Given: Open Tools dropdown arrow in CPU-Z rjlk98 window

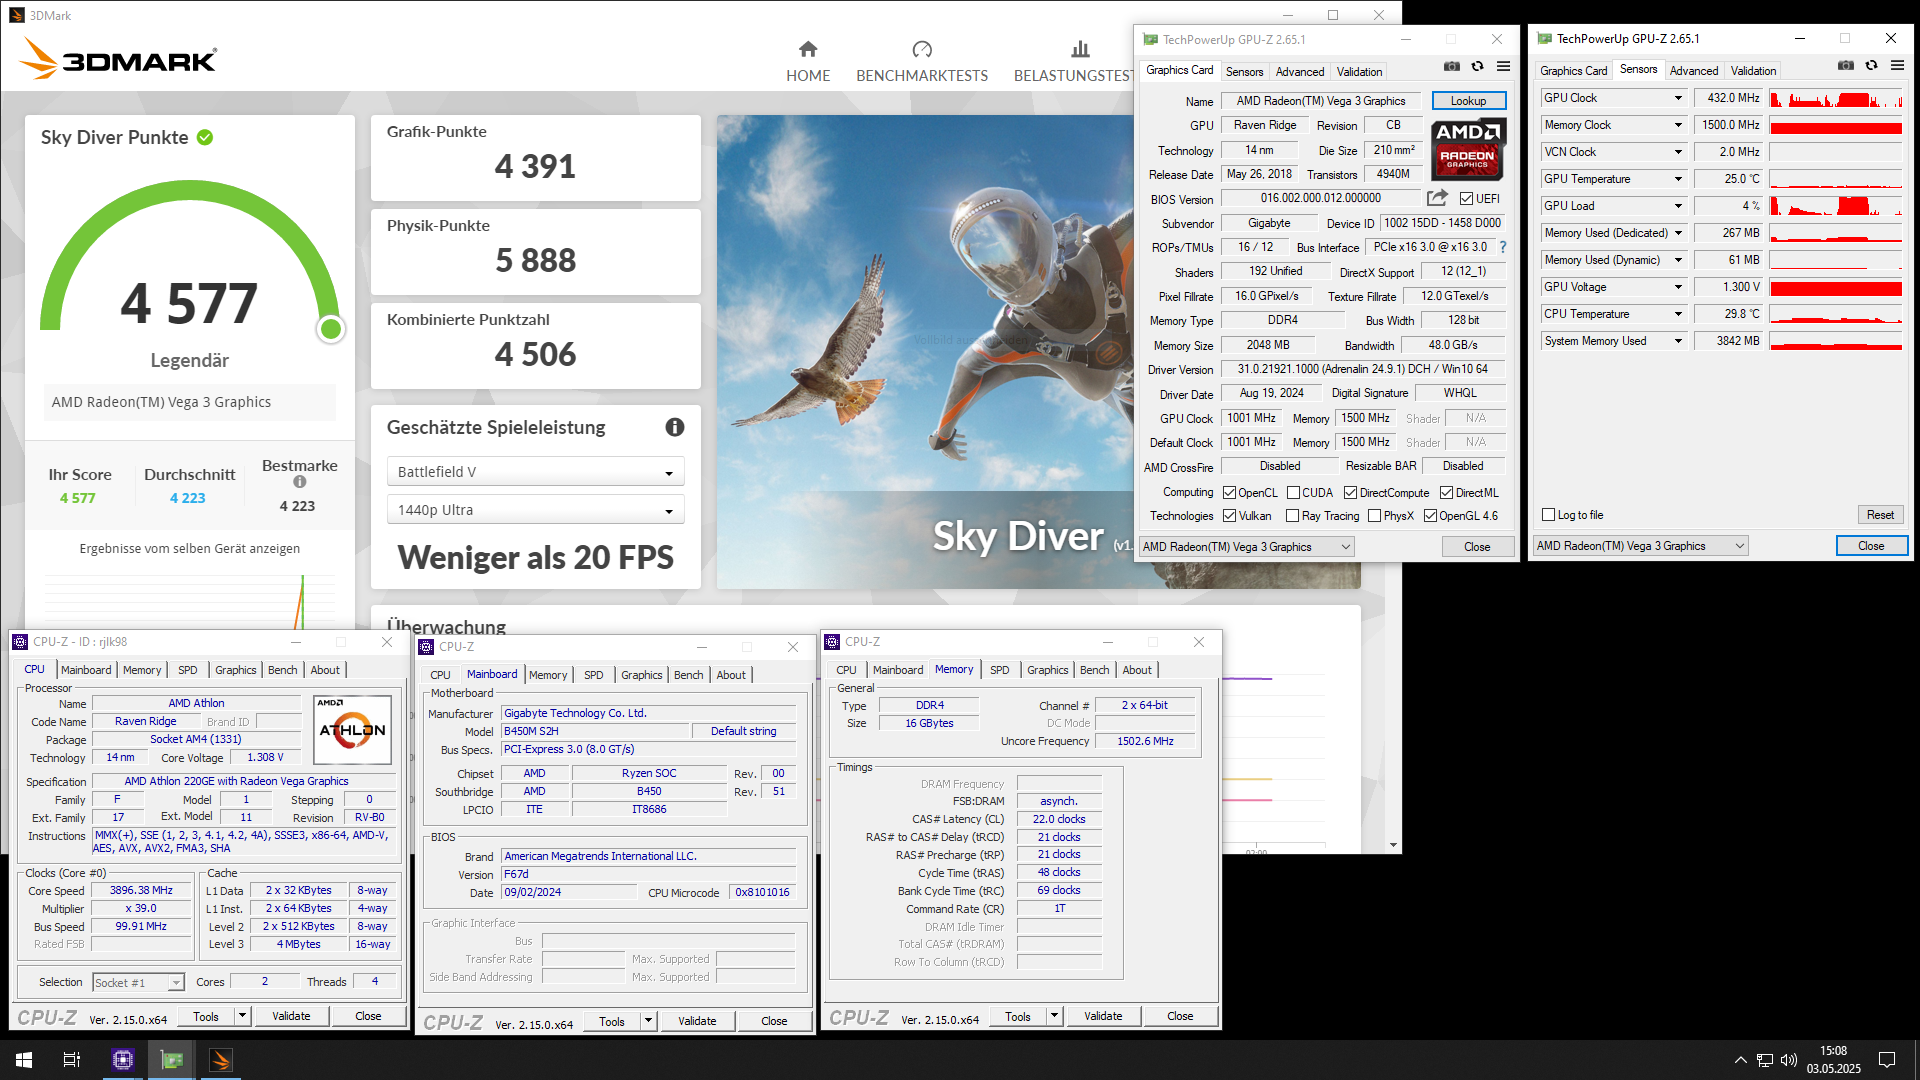Looking at the screenshot, I should (x=241, y=1016).
